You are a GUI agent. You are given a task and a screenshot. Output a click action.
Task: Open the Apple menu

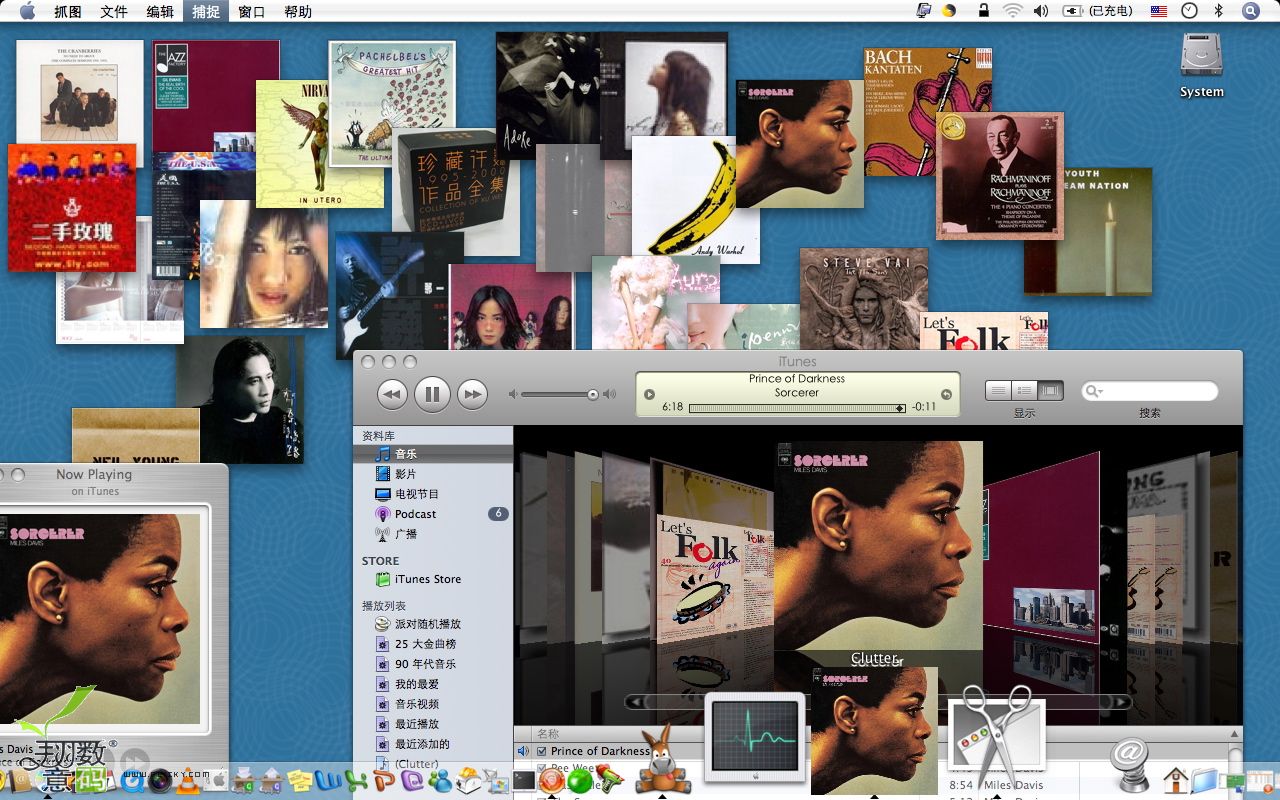27,11
